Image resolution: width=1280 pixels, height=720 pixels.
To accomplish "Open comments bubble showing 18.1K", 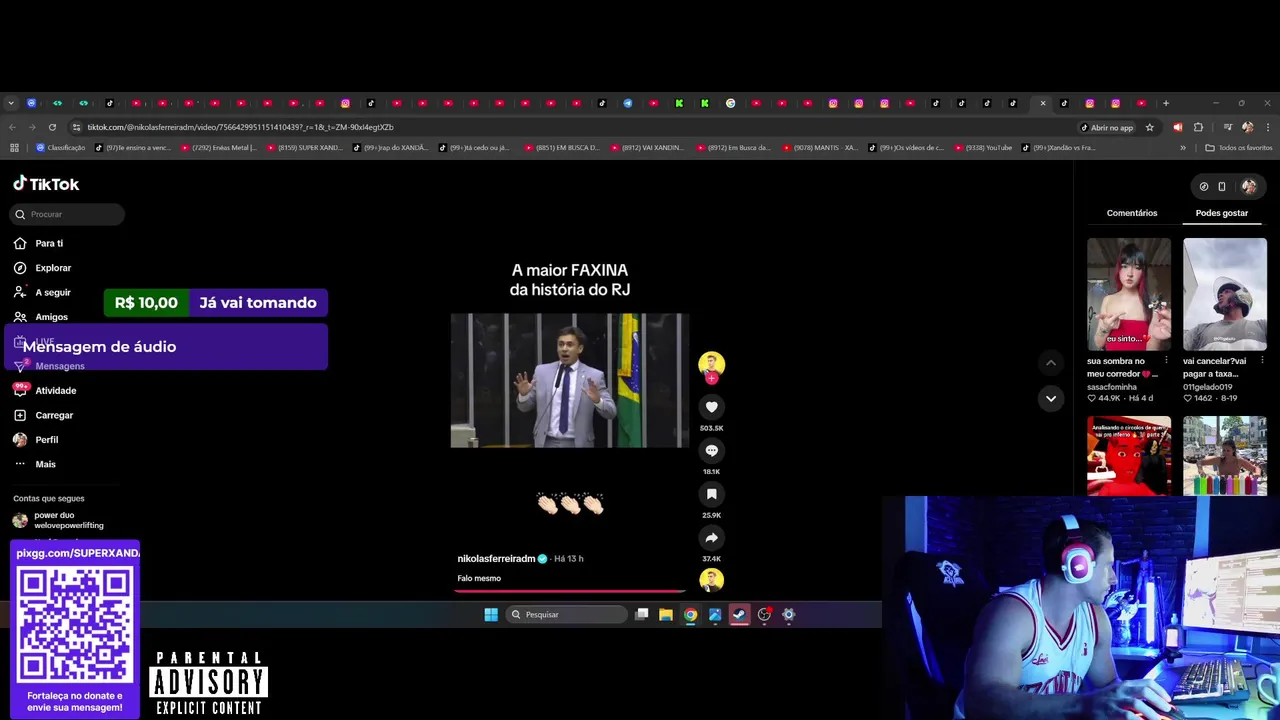I will point(711,451).
